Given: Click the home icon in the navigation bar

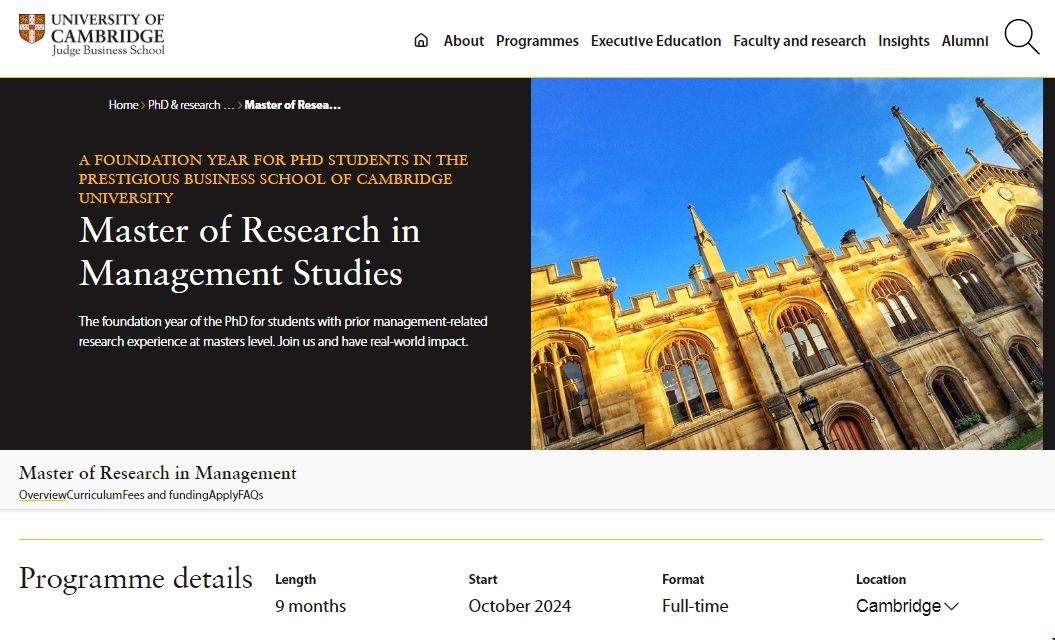Looking at the screenshot, I should tap(420, 40).
